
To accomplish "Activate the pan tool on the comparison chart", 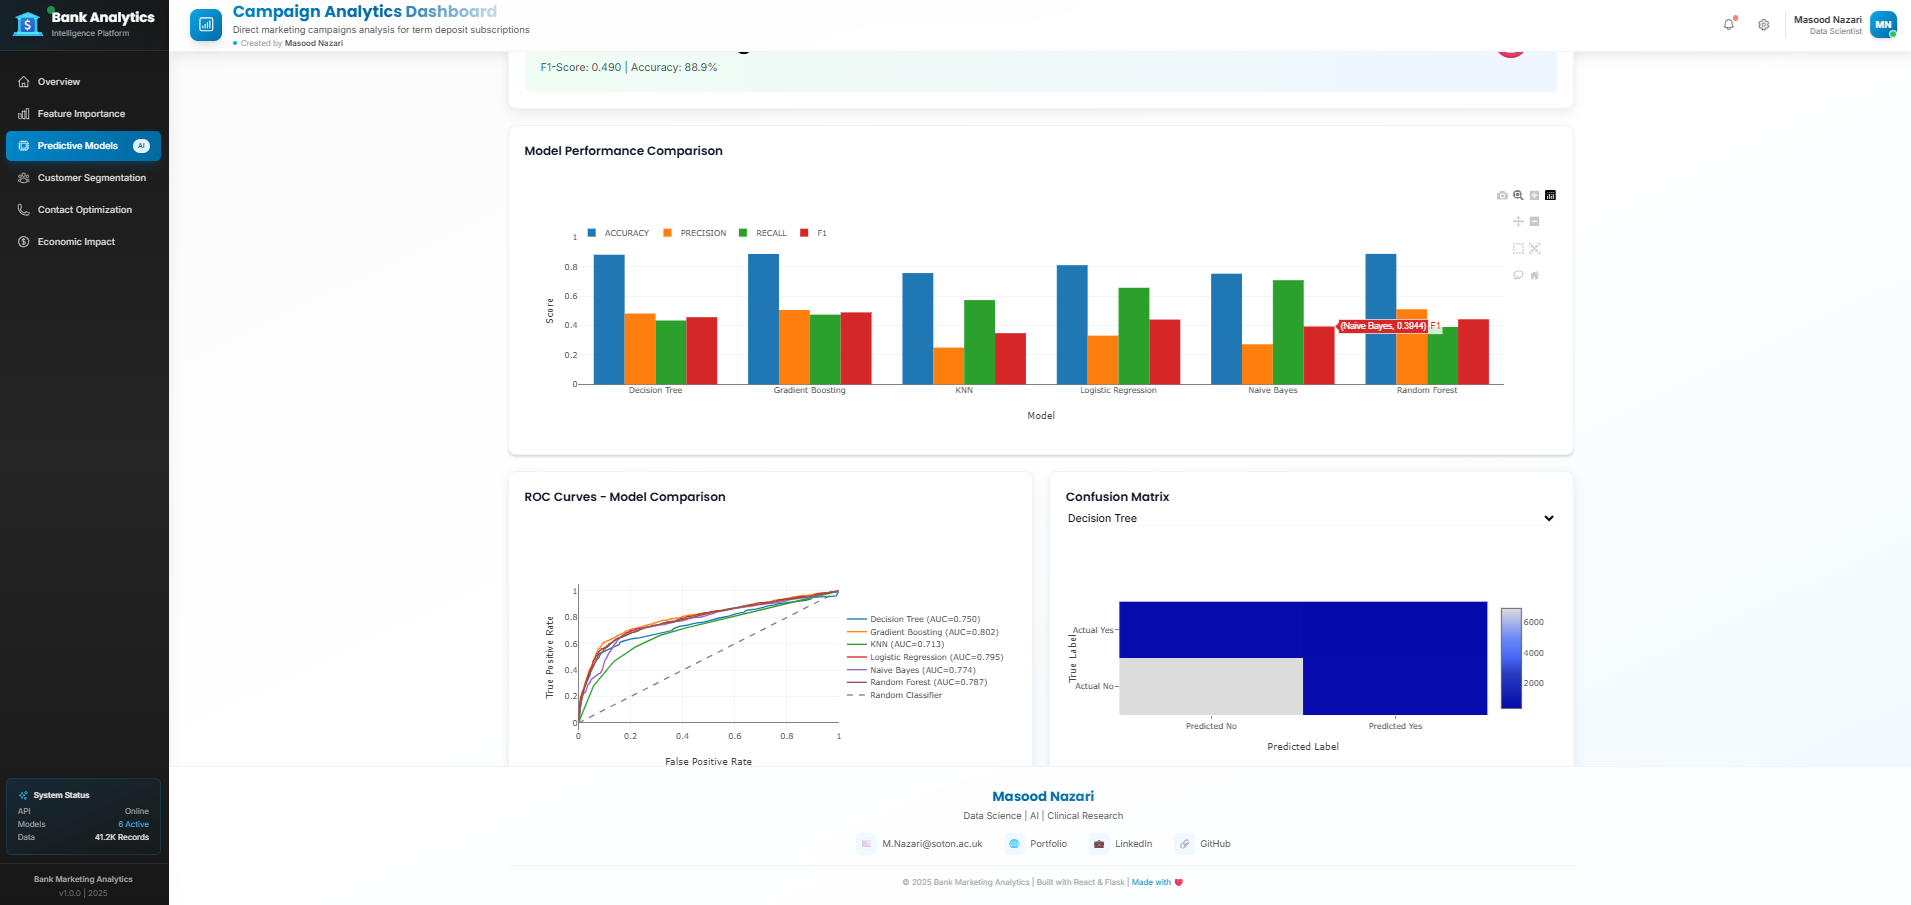I will tap(1518, 222).
